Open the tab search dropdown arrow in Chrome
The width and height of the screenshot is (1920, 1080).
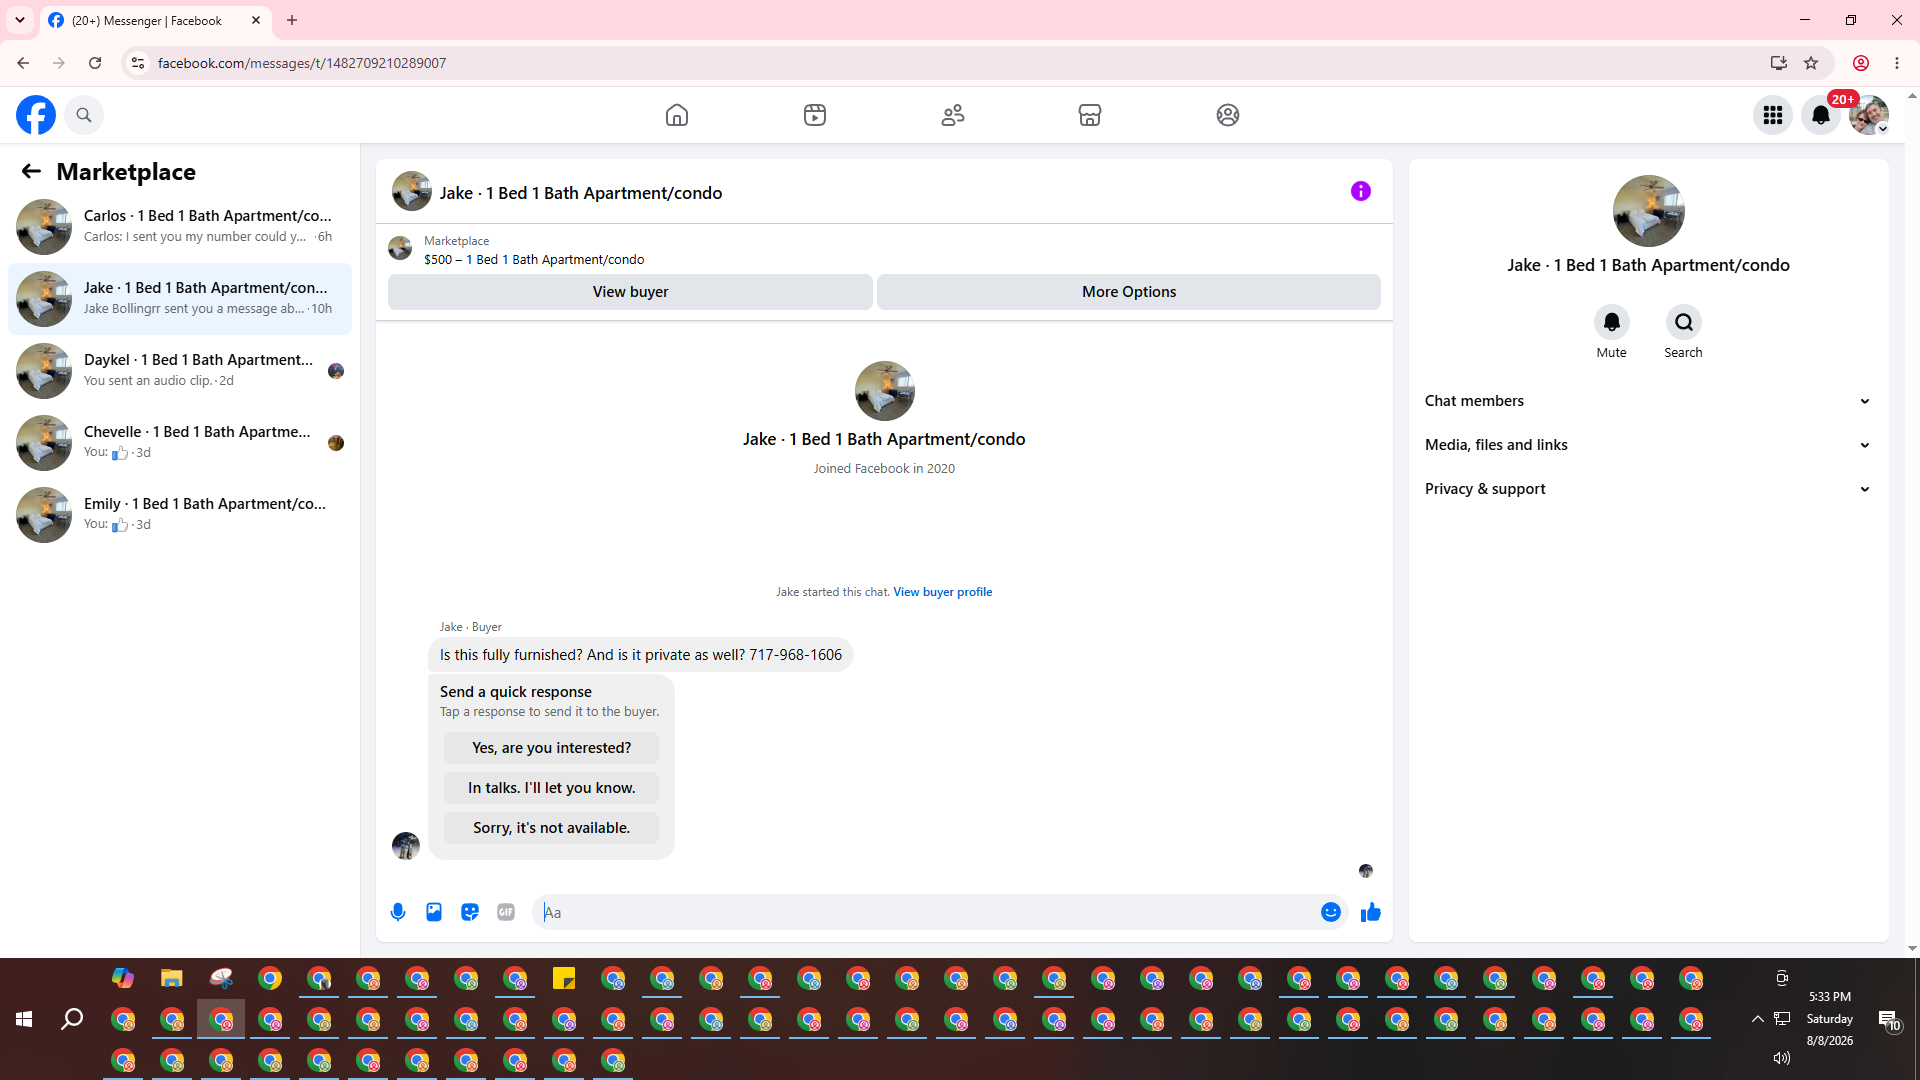20,20
